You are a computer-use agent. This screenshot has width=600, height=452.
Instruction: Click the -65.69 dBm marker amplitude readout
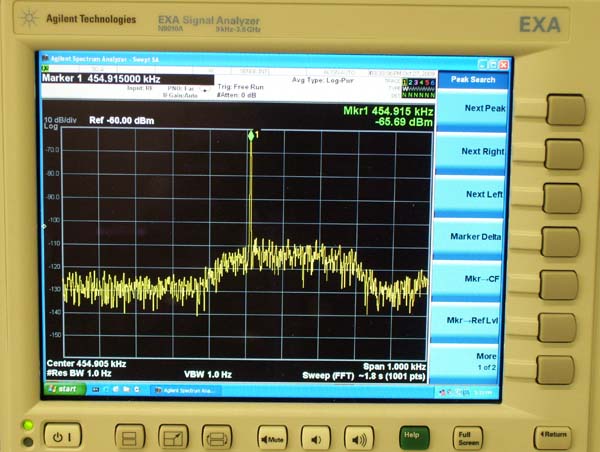(404, 122)
